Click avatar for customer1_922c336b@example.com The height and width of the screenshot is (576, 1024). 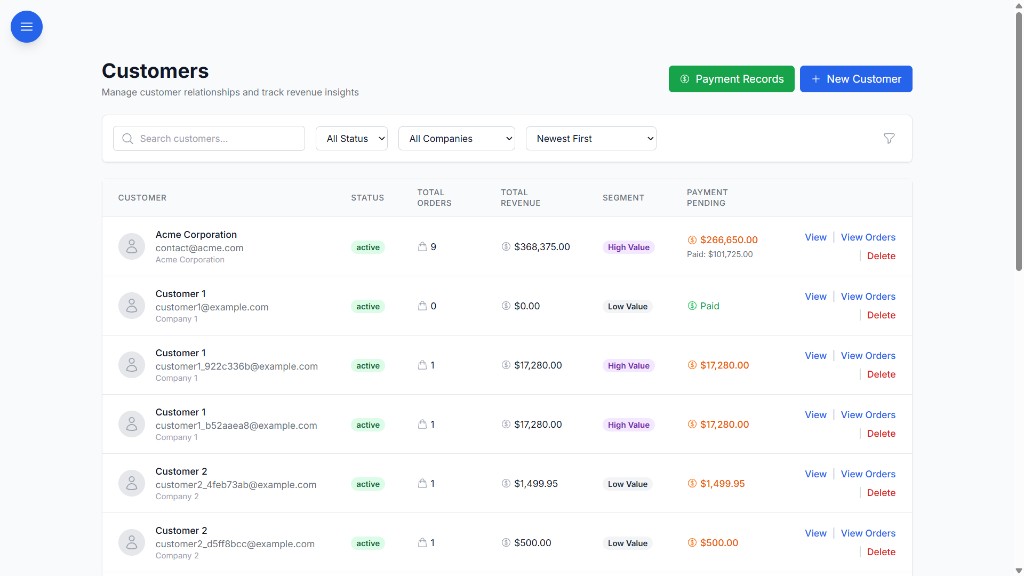coord(131,365)
